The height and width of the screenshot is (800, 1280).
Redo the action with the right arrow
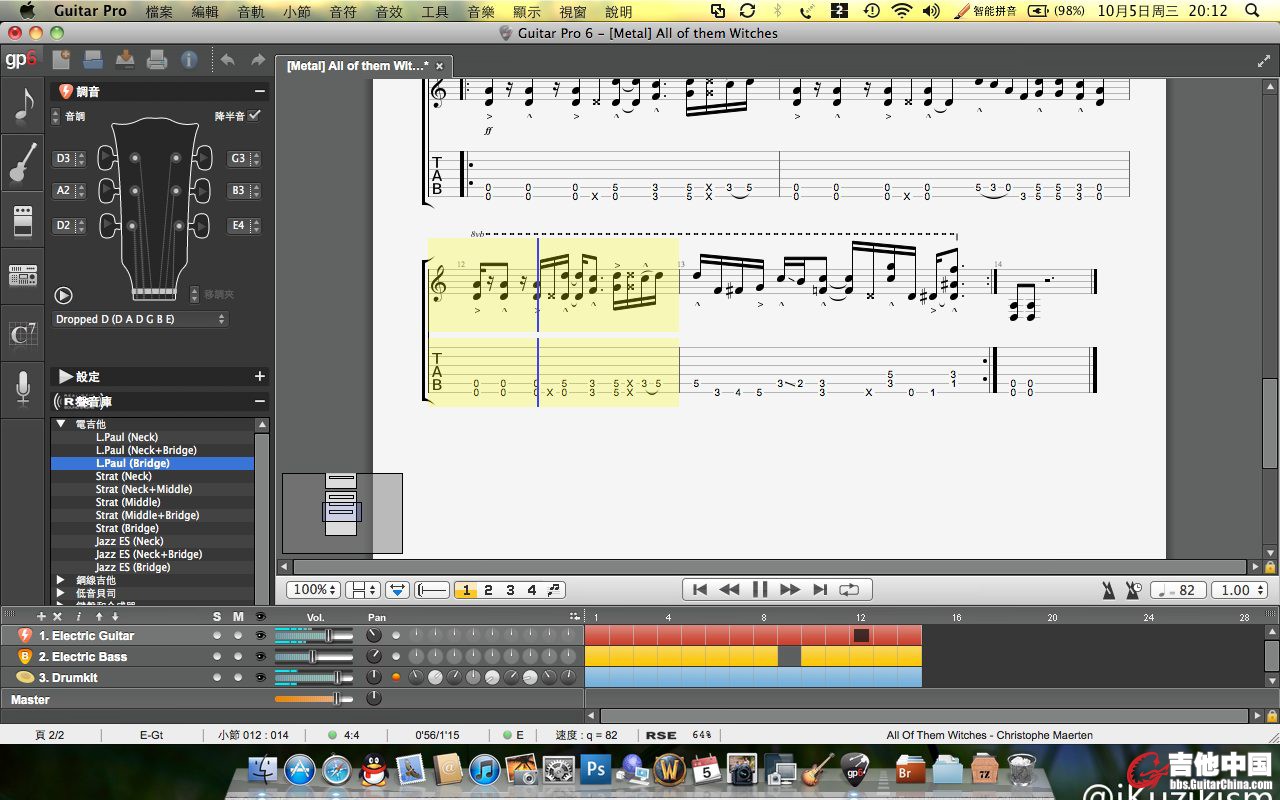pyautogui.click(x=258, y=60)
